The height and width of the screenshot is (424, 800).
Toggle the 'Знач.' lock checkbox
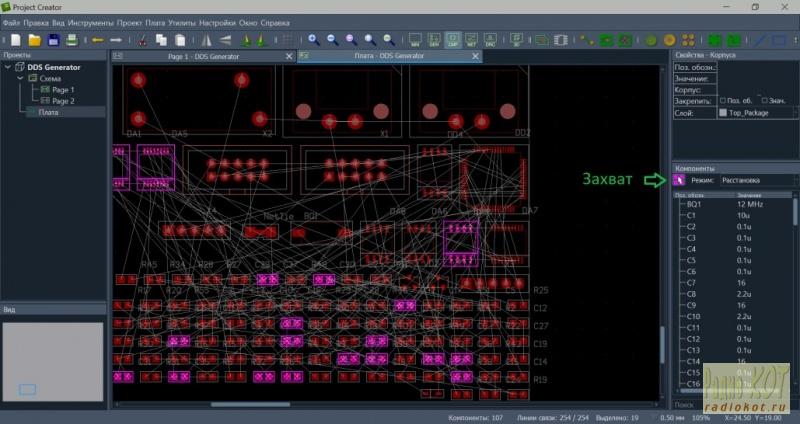point(765,101)
